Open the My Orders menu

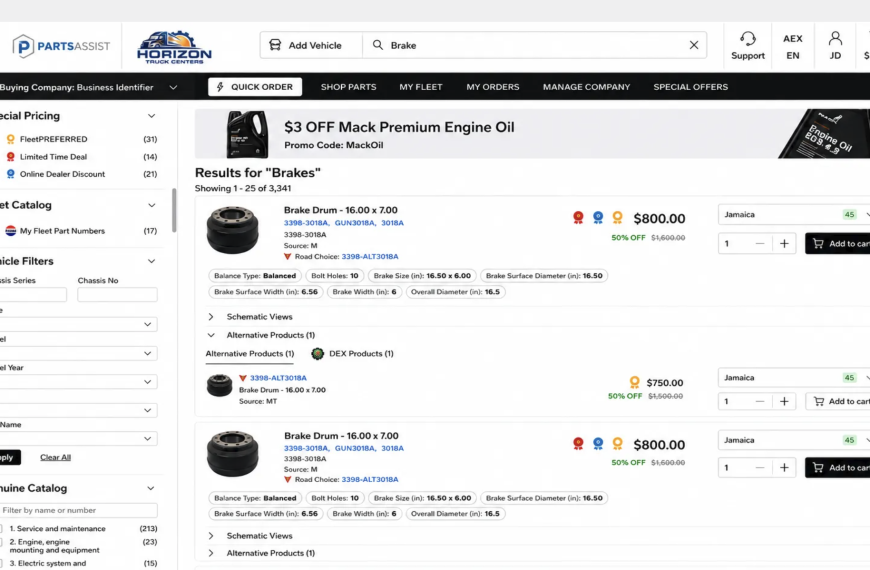click(x=493, y=87)
